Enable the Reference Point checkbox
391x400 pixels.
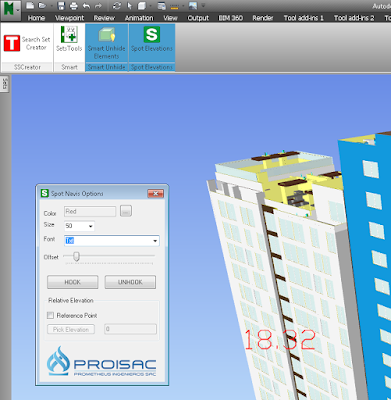[50, 315]
